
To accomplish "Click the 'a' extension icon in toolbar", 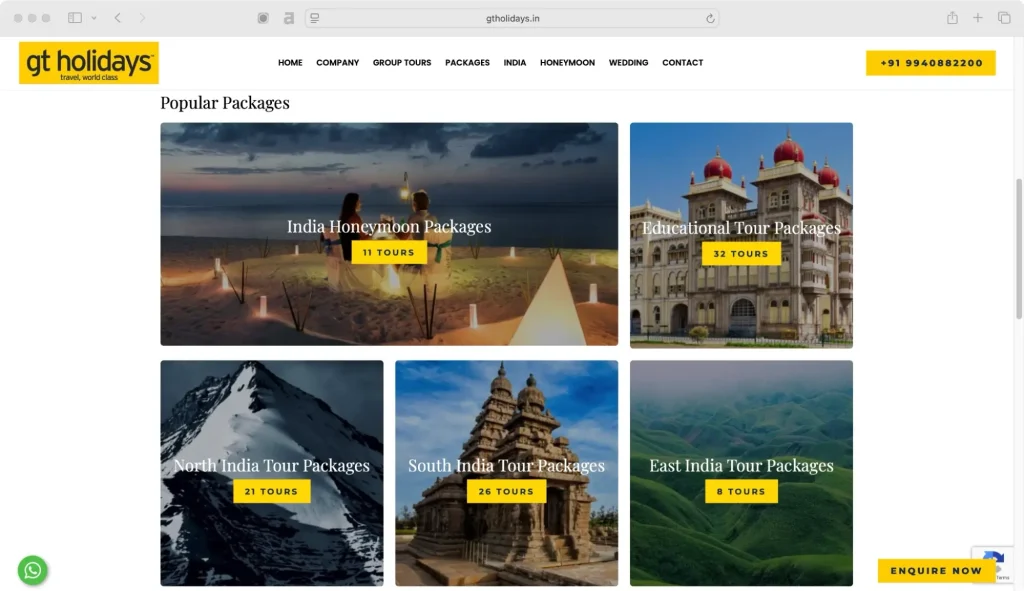I will click(x=289, y=18).
